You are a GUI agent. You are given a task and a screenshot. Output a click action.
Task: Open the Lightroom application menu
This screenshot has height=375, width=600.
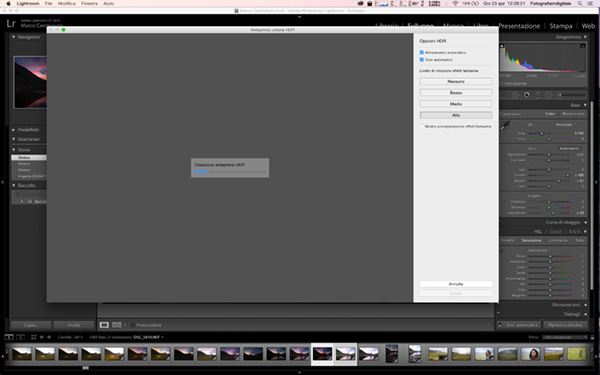(28, 3)
